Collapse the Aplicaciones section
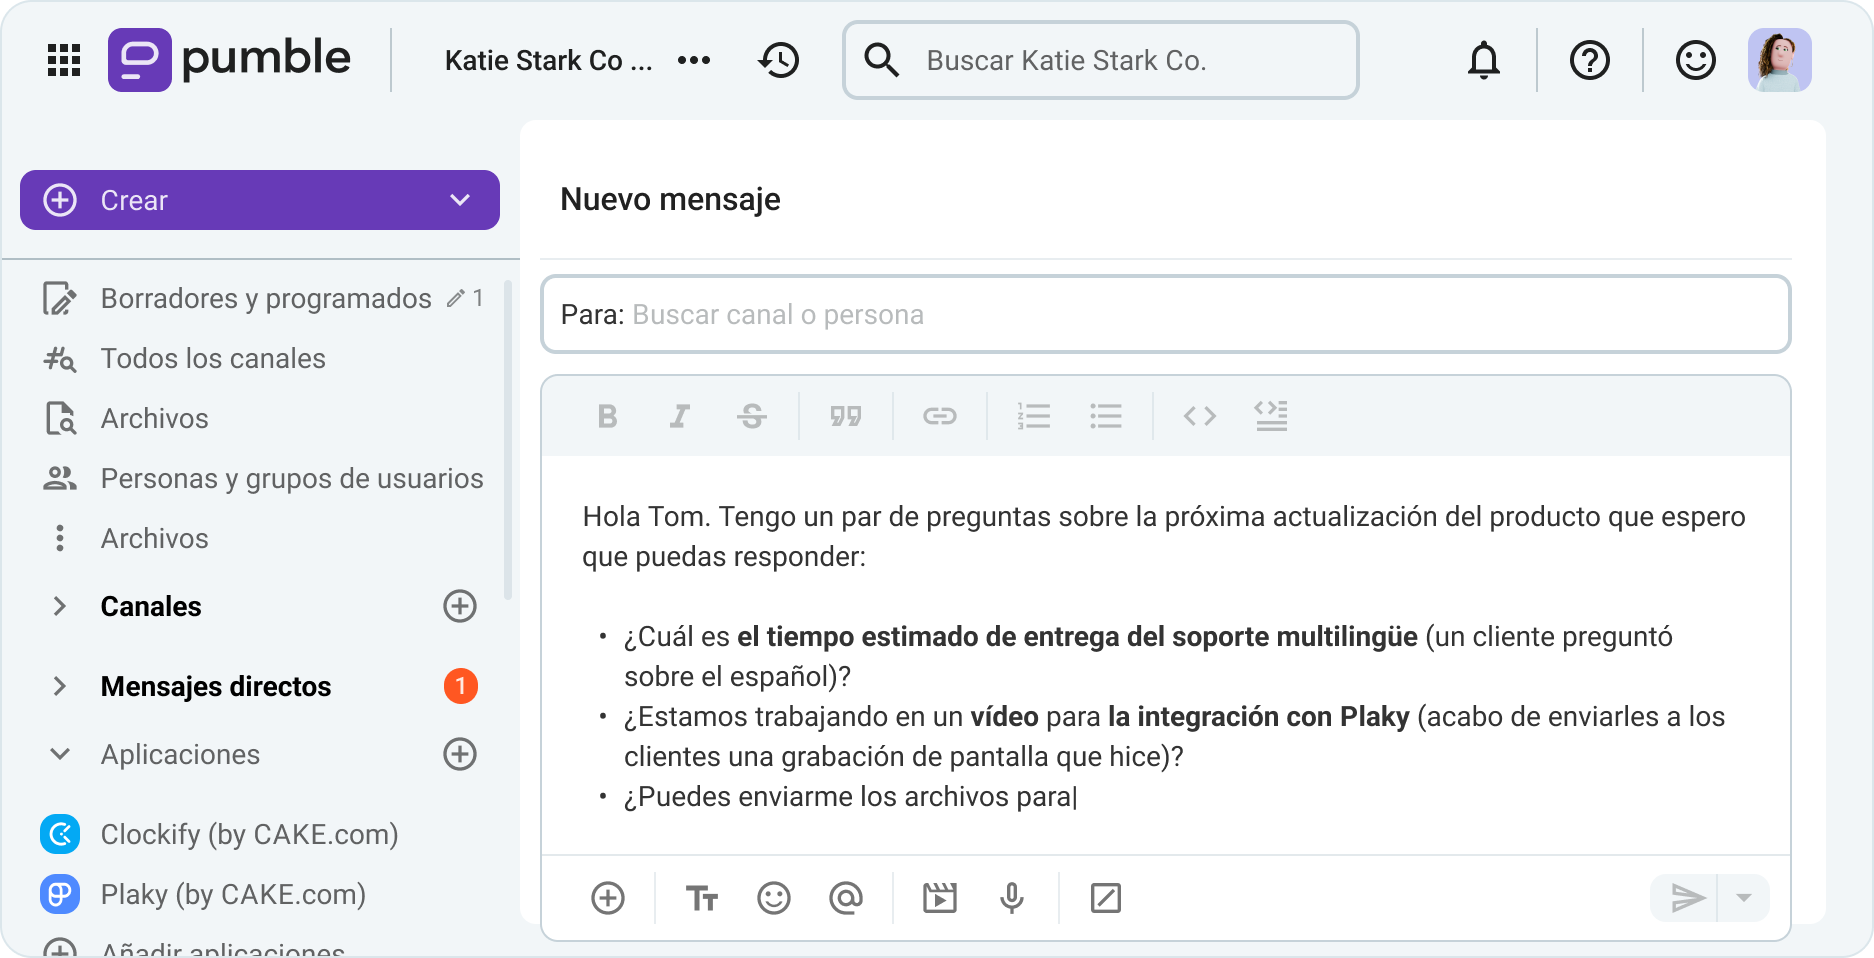 (60, 754)
